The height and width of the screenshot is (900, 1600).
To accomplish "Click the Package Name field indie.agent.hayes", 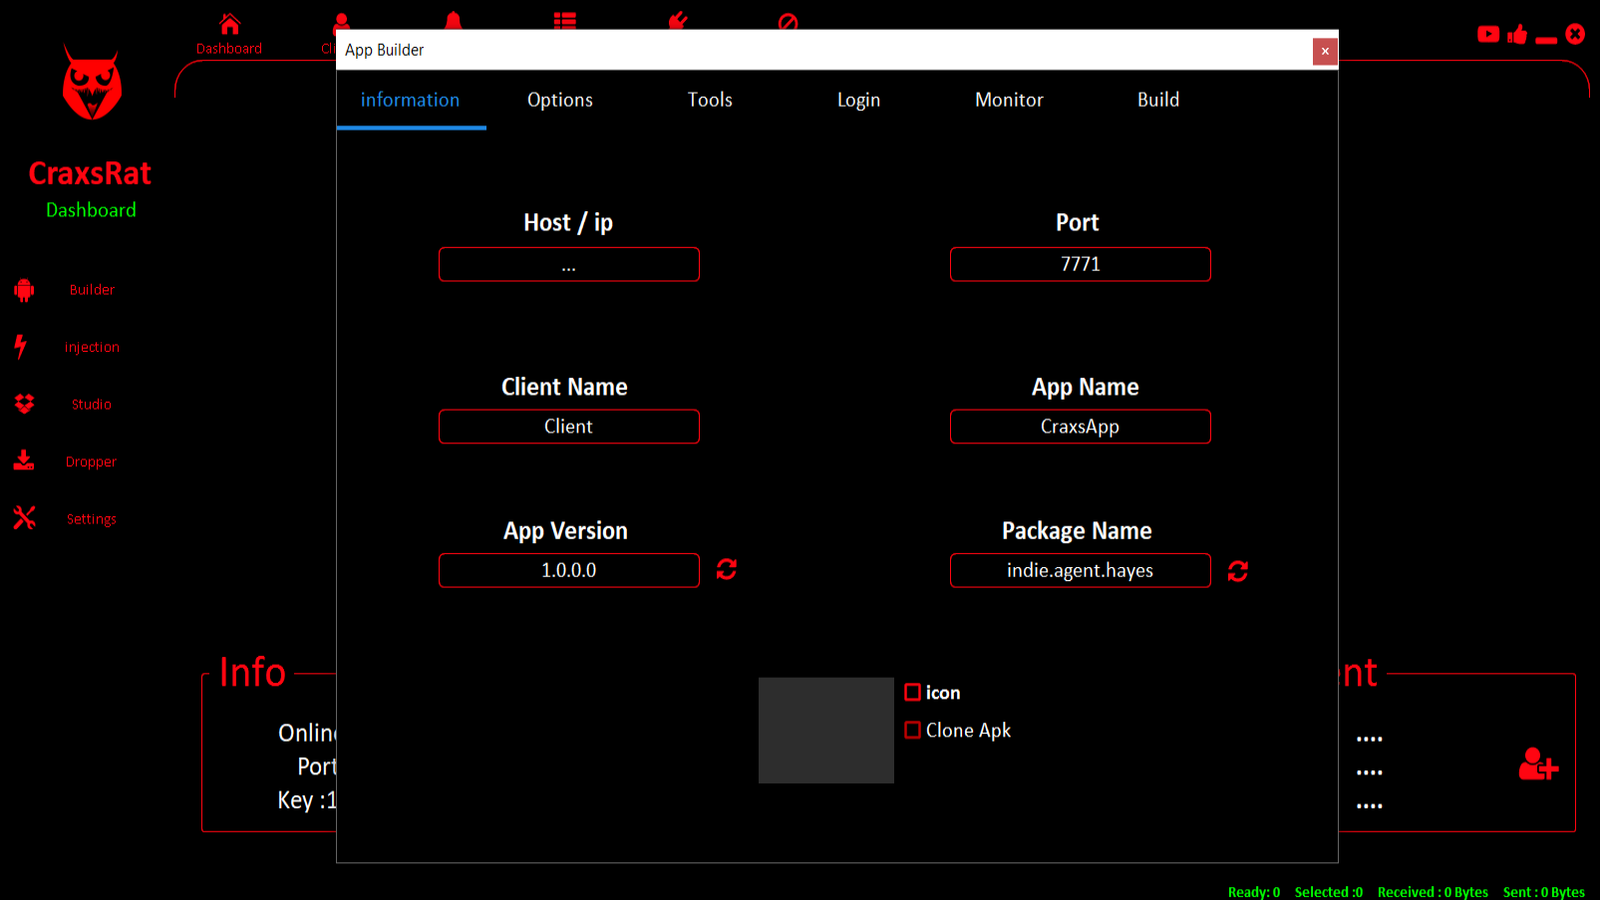I will tap(1080, 570).
